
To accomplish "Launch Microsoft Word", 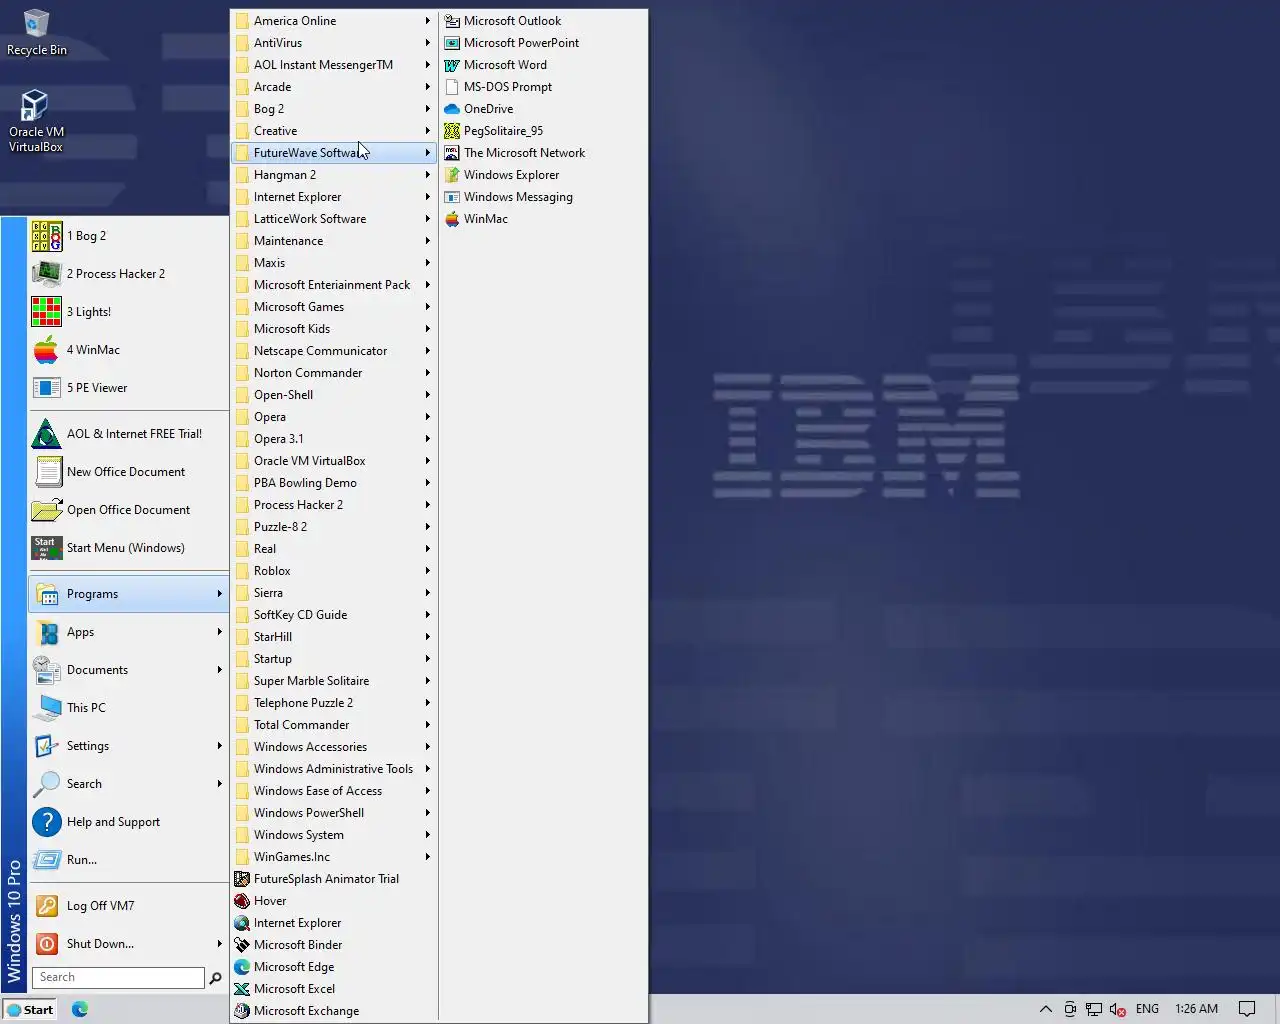I will [x=543, y=65].
